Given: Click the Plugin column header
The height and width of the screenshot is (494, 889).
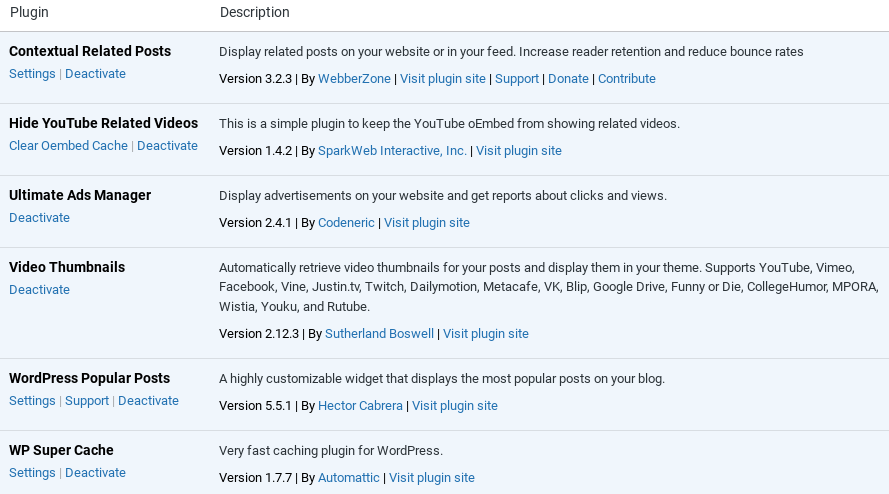Looking at the screenshot, I should point(29,12).
